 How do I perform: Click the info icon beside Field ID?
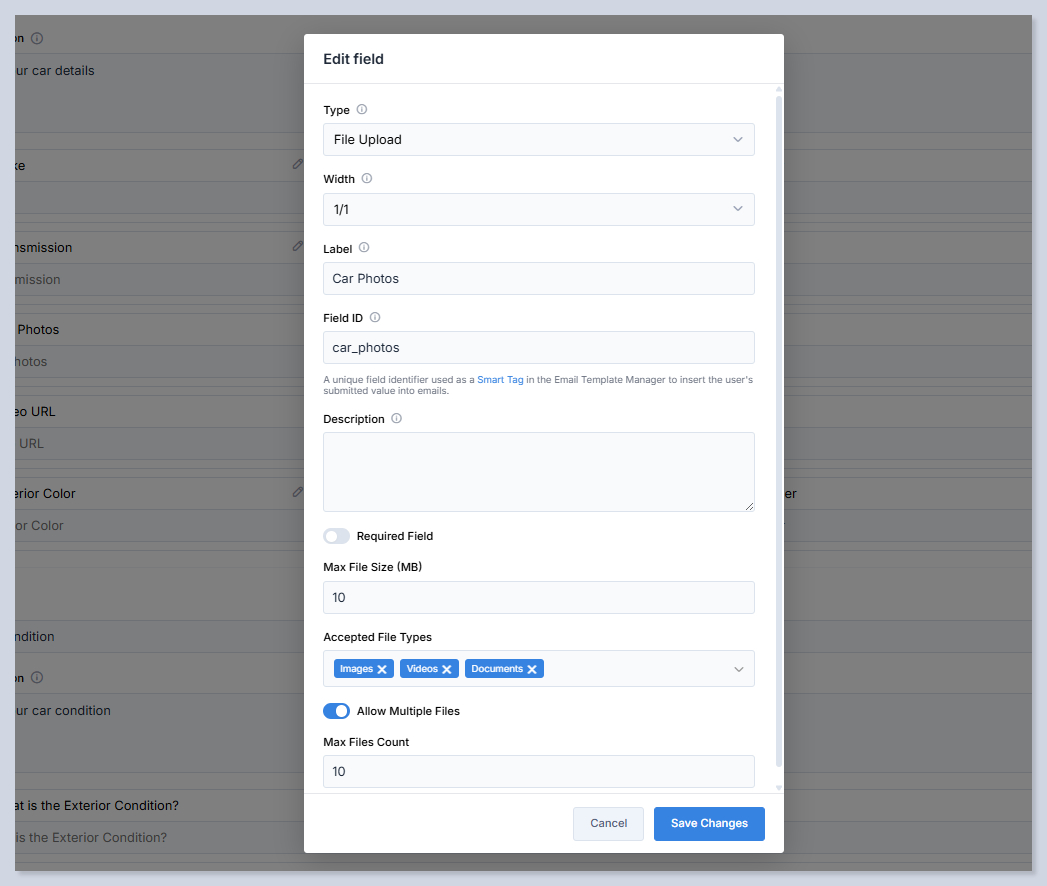tap(375, 318)
